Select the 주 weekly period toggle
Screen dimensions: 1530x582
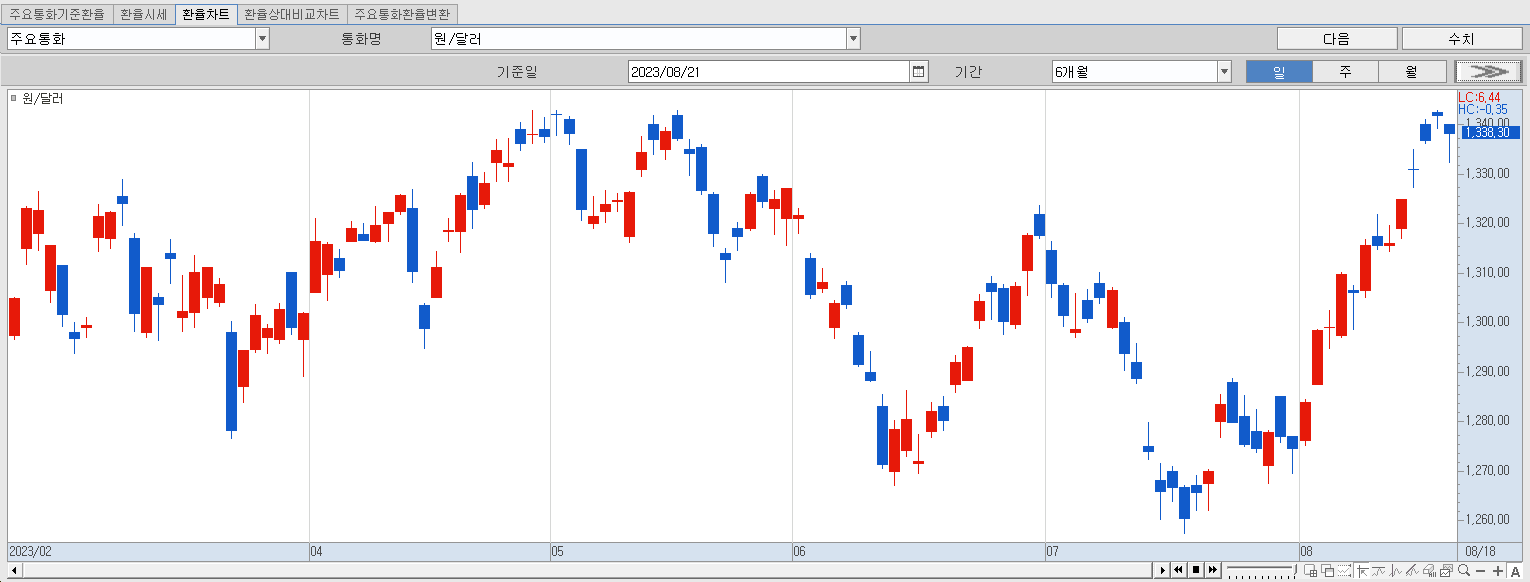point(1345,71)
